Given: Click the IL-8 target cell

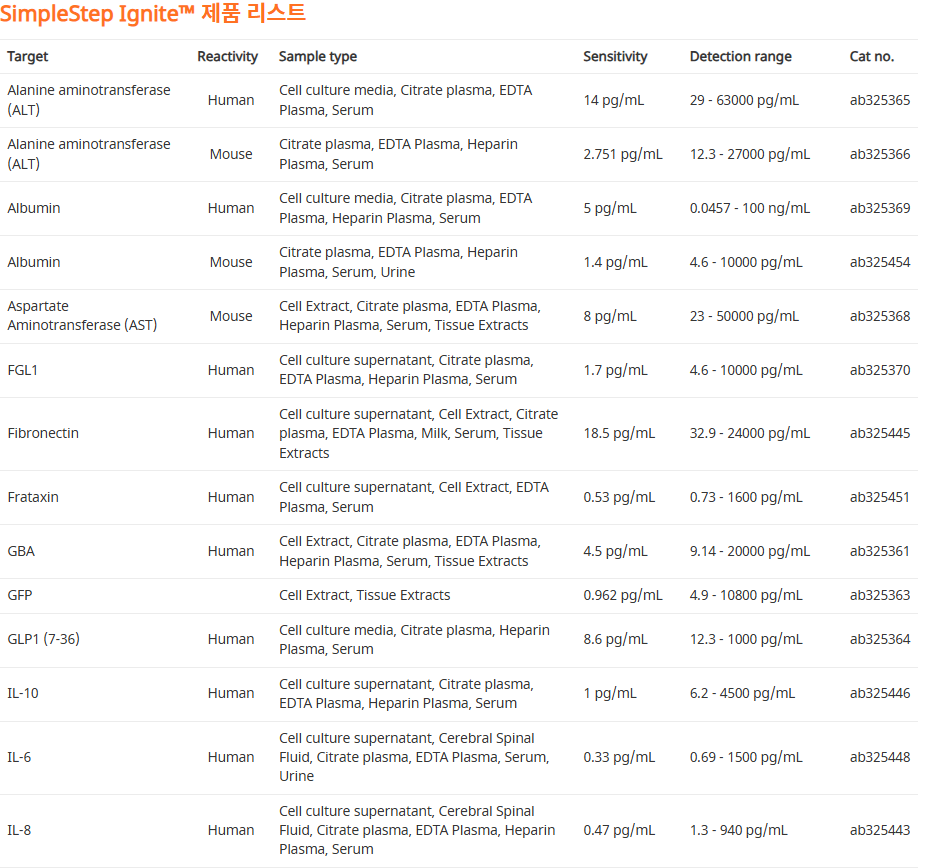Looking at the screenshot, I should coord(19,831).
